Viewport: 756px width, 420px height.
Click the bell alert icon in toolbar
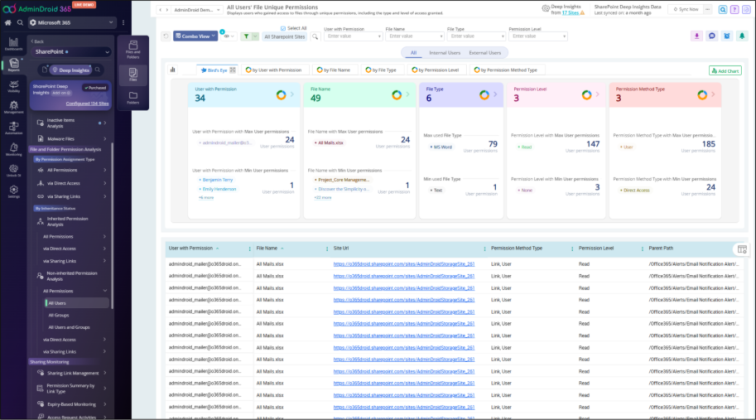click(x=742, y=36)
